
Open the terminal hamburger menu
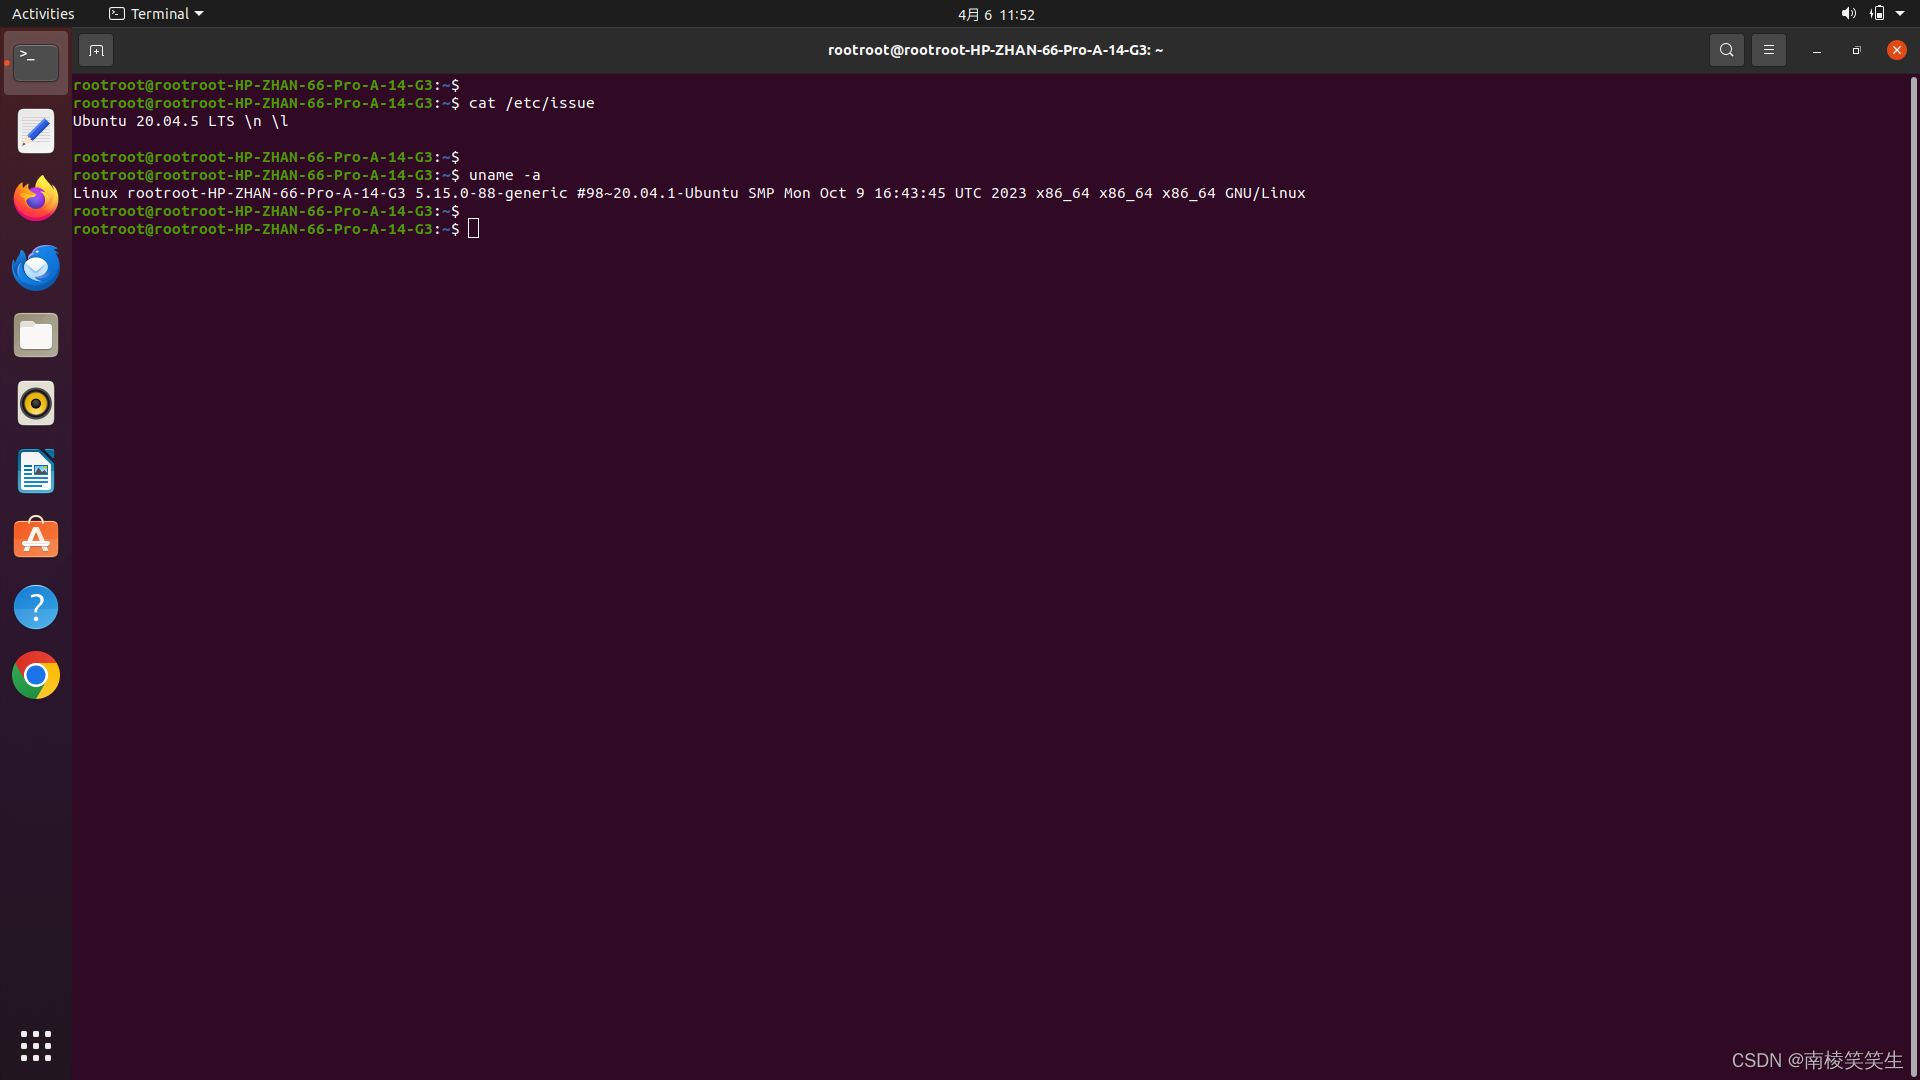coord(1768,50)
